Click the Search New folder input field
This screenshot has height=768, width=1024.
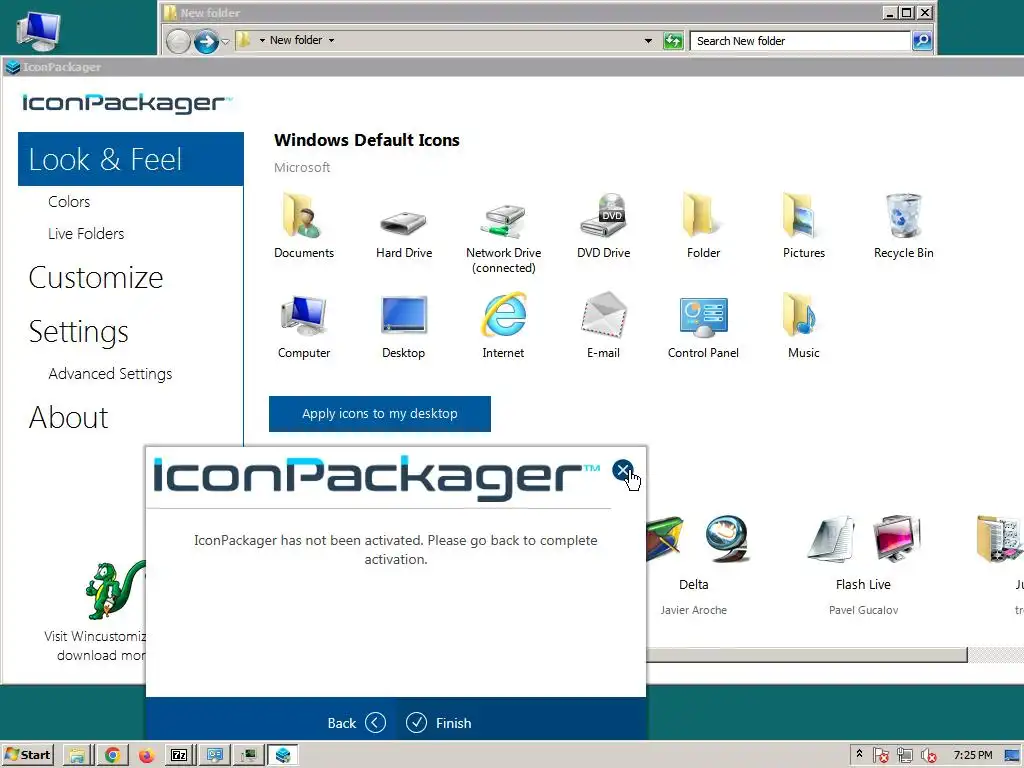(x=800, y=40)
